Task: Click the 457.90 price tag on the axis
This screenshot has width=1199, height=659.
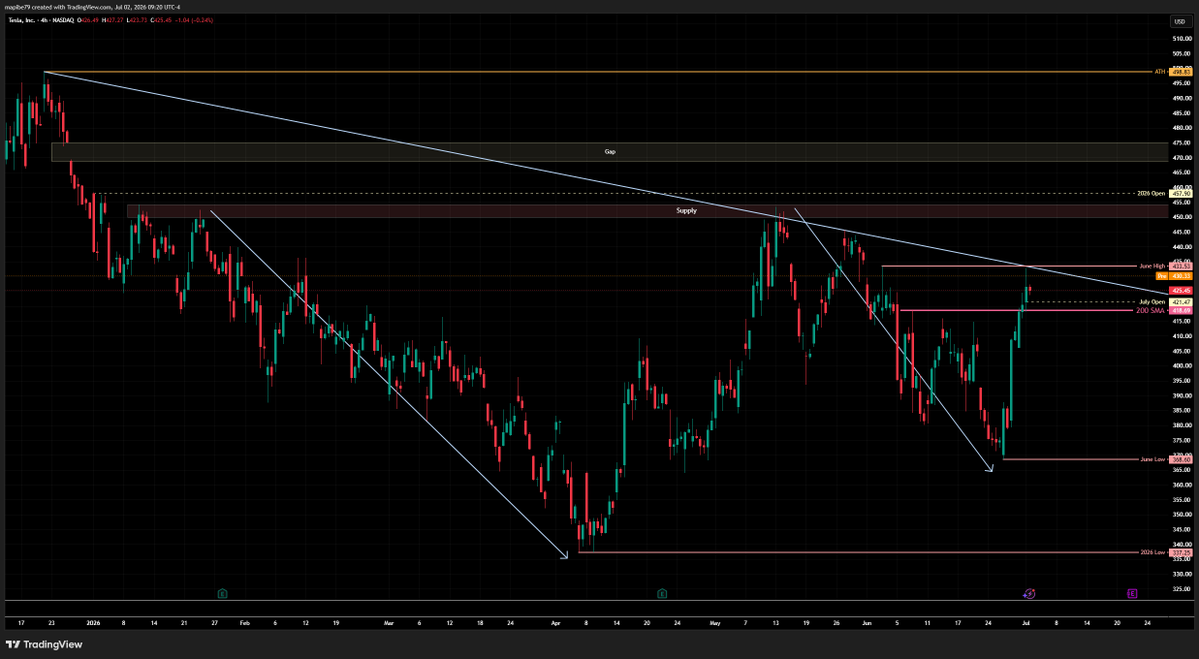Action: [1181, 193]
